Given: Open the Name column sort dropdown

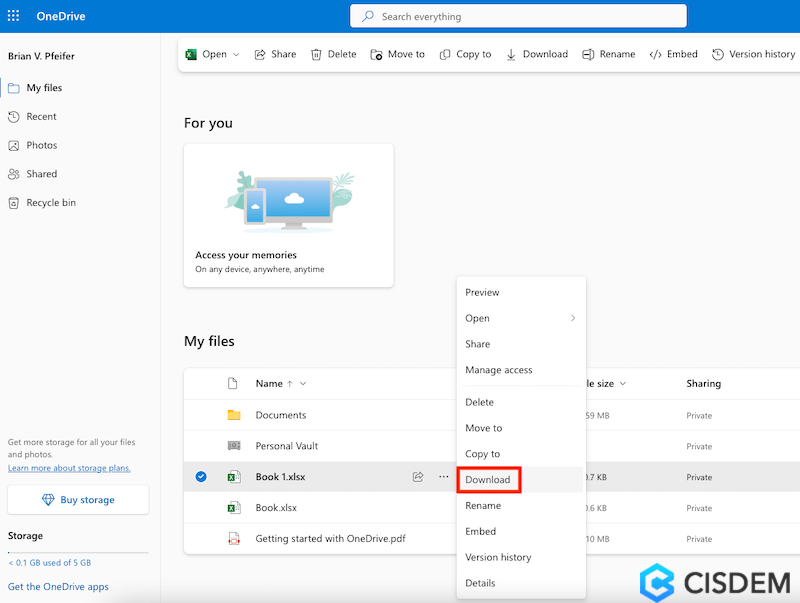Looking at the screenshot, I should [287, 383].
